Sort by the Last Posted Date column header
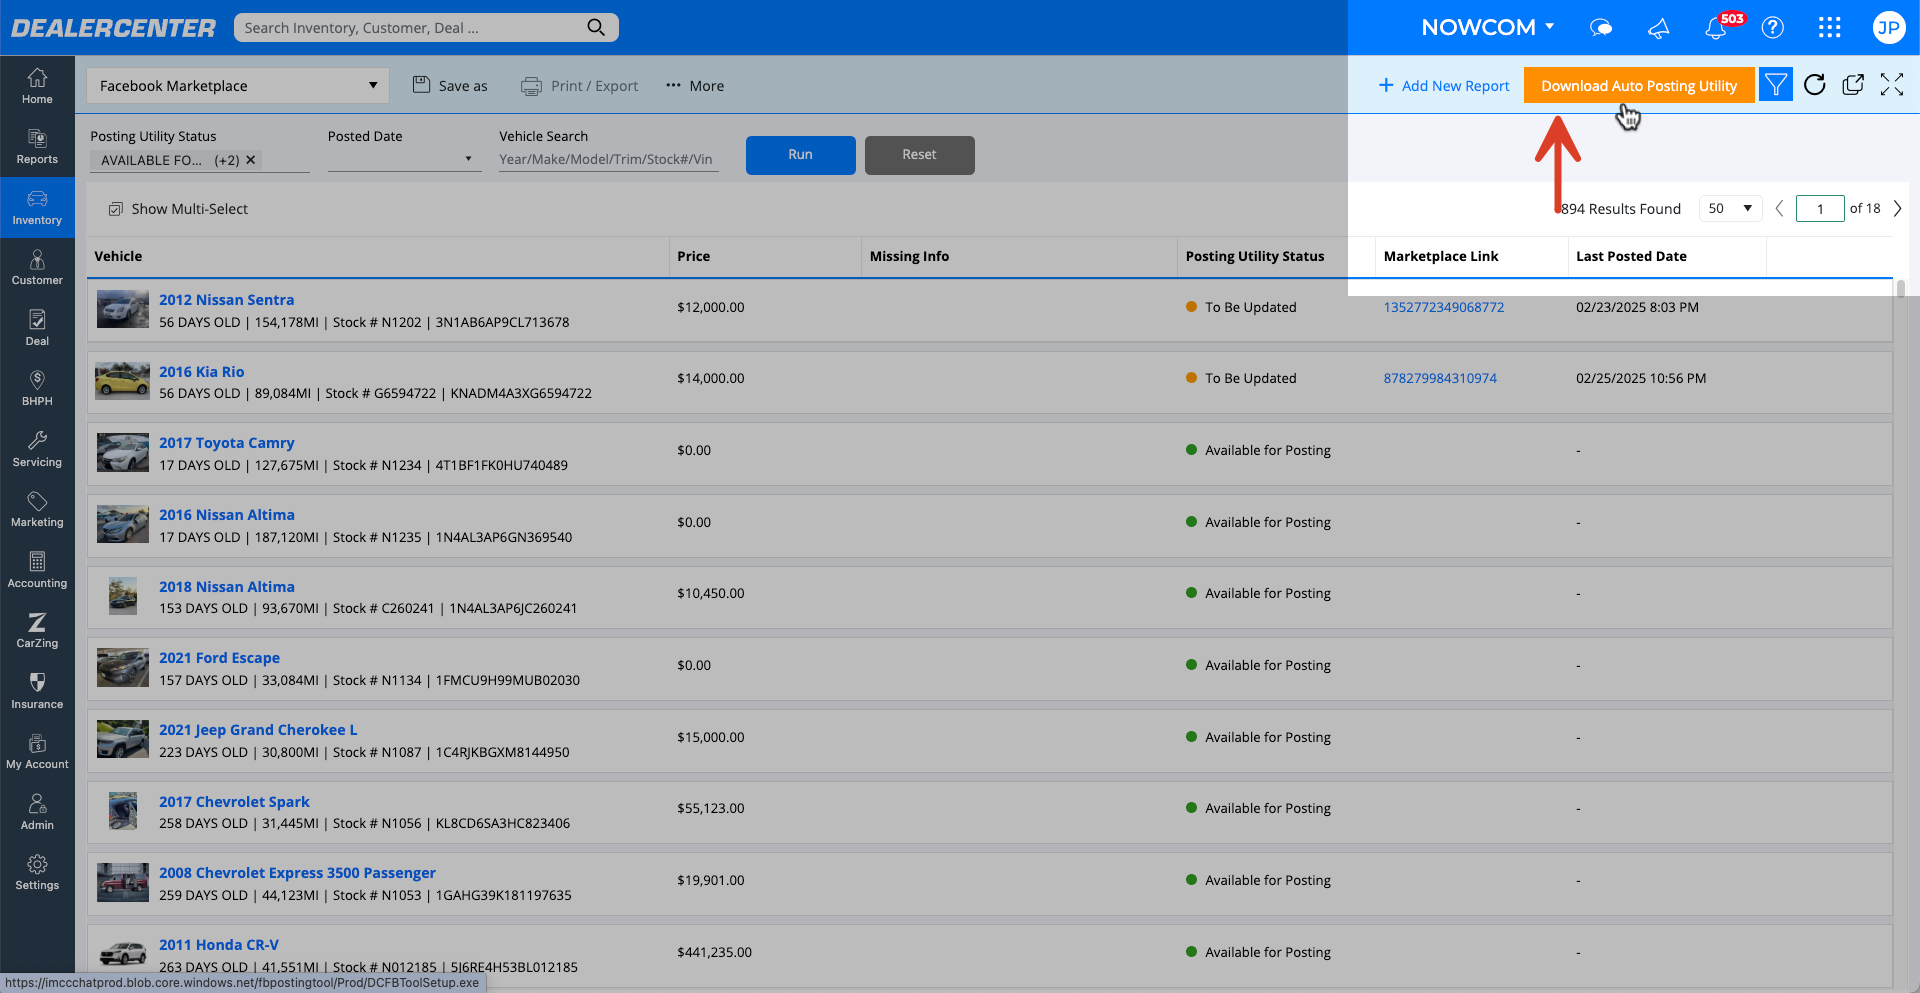The width and height of the screenshot is (1920, 993). pyautogui.click(x=1631, y=256)
